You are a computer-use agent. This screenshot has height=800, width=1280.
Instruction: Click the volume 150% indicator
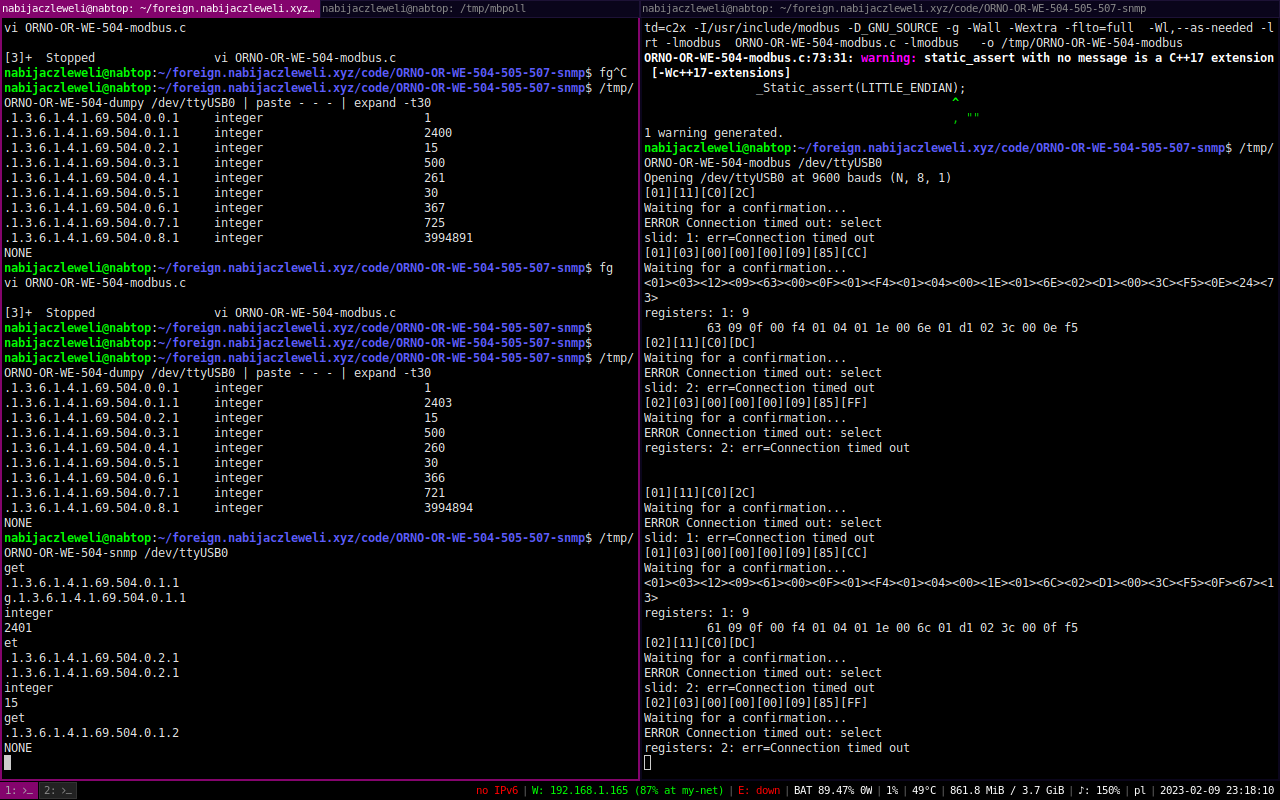[x=1099, y=790]
